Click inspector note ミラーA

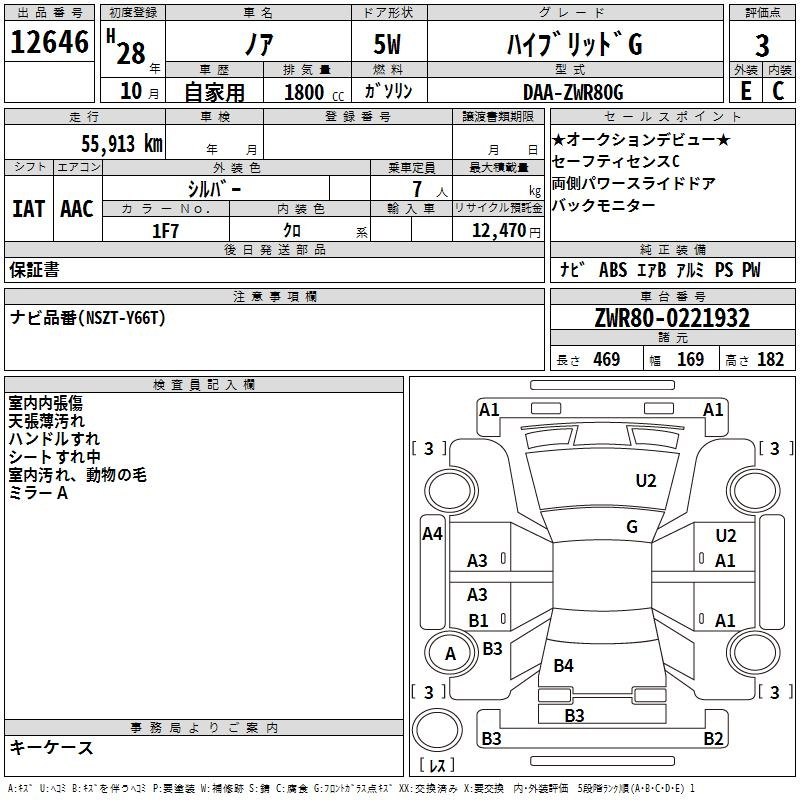[38, 493]
